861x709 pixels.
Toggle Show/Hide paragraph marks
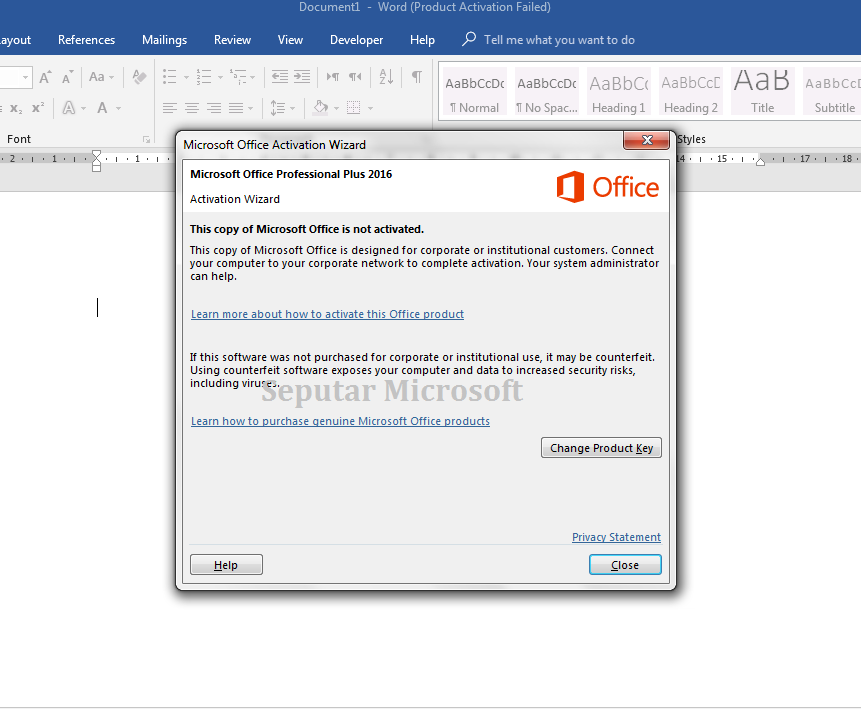[417, 77]
